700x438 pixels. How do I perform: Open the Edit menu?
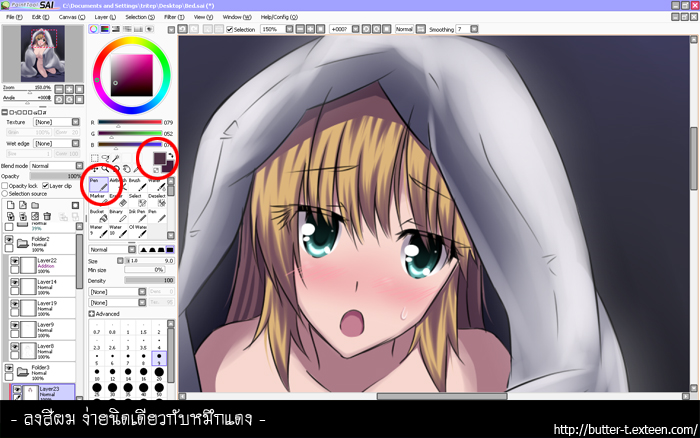pyautogui.click(x=40, y=17)
